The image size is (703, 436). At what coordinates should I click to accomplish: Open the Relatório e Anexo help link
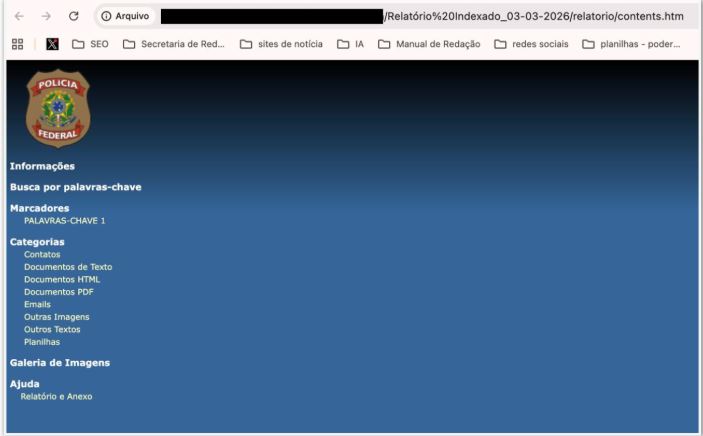pyautogui.click(x=56, y=396)
